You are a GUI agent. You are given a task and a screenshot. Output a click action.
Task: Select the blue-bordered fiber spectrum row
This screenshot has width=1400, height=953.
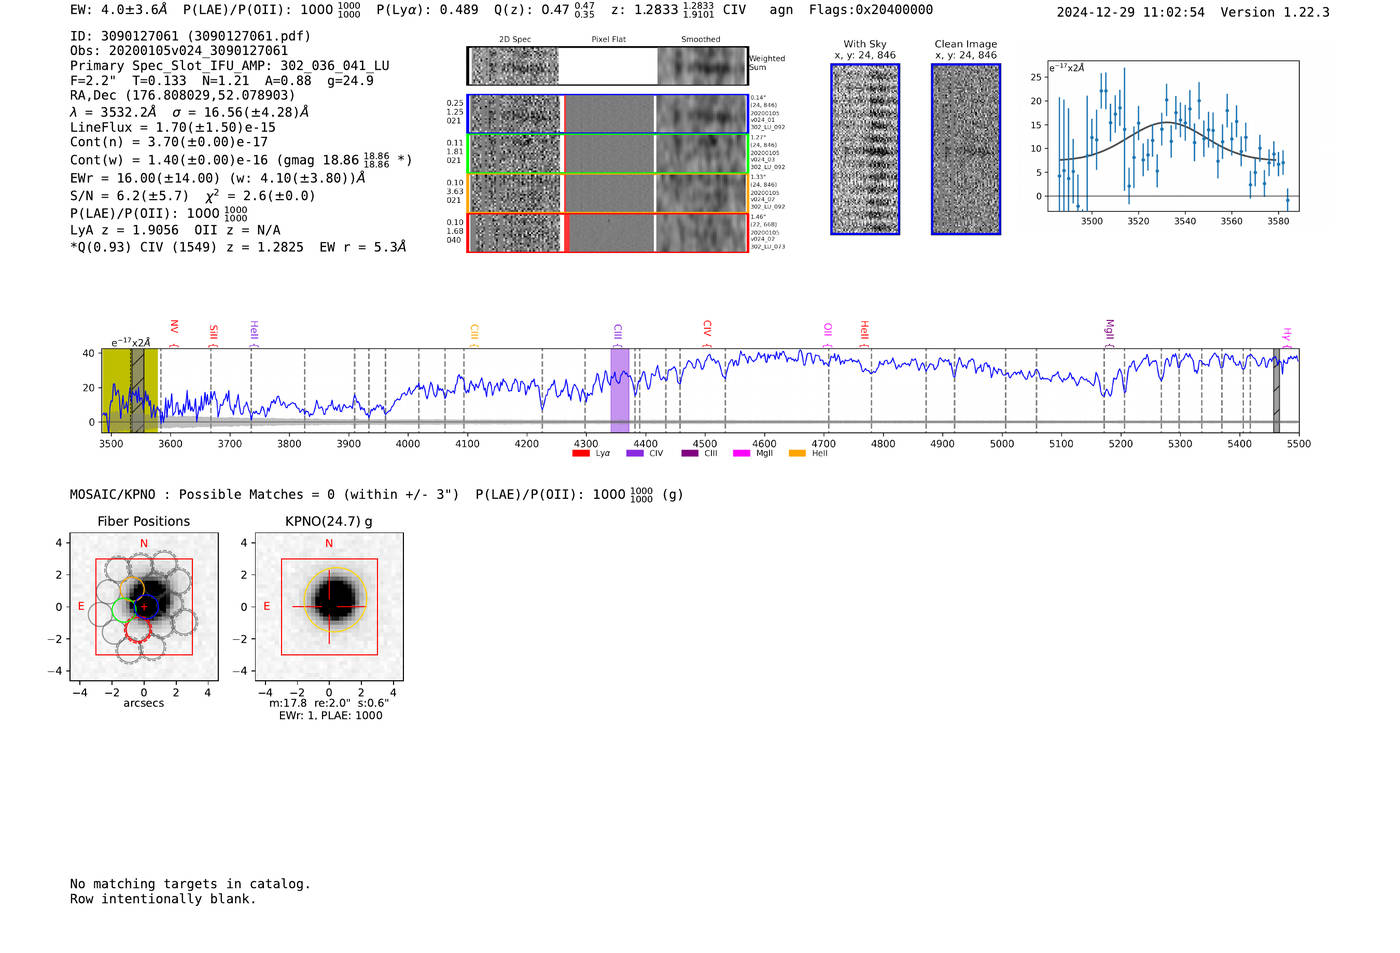(x=607, y=114)
